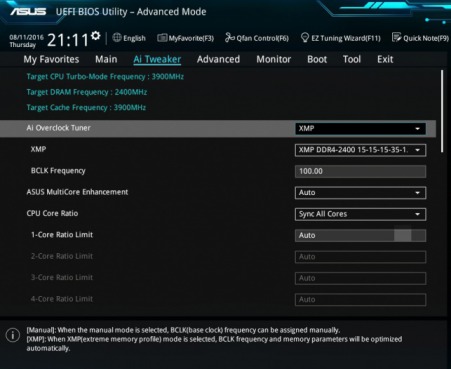Open My Favorites tab
This screenshot has height=369, width=451.
(x=51, y=59)
